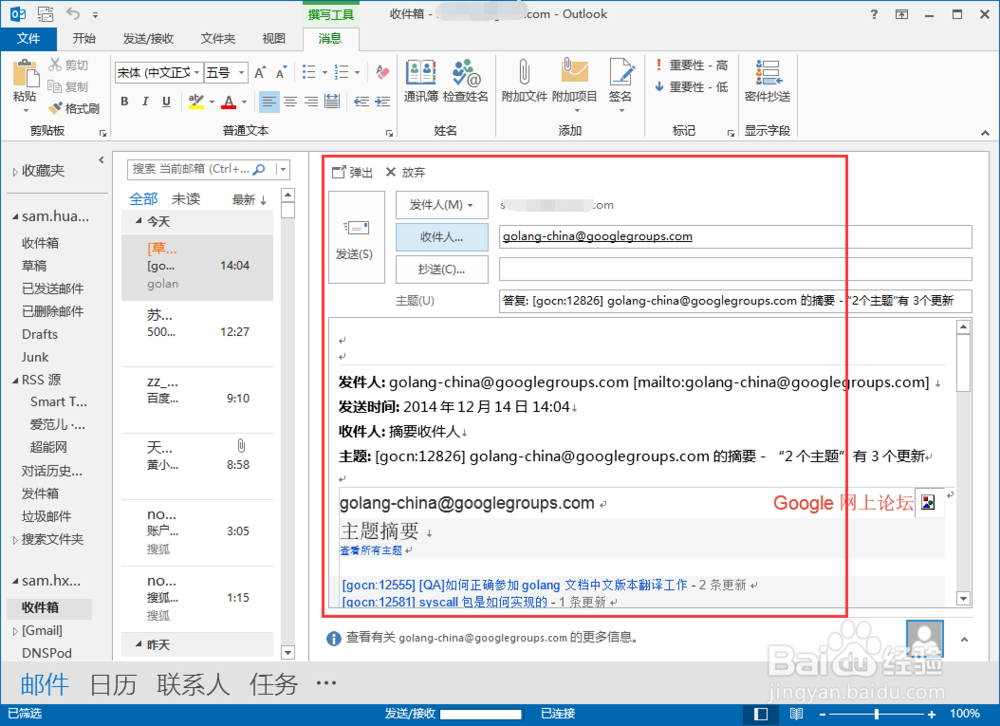This screenshot has height=726, width=1000.
Task: Open the font size dropdown (五号)
Action: [x=241, y=73]
